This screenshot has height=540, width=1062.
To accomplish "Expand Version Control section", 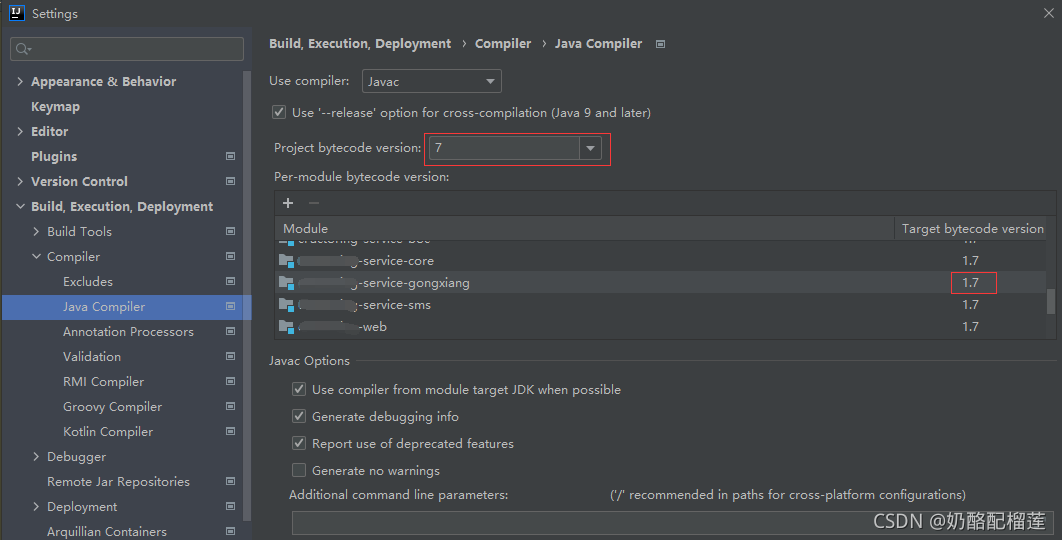I will click(x=20, y=182).
